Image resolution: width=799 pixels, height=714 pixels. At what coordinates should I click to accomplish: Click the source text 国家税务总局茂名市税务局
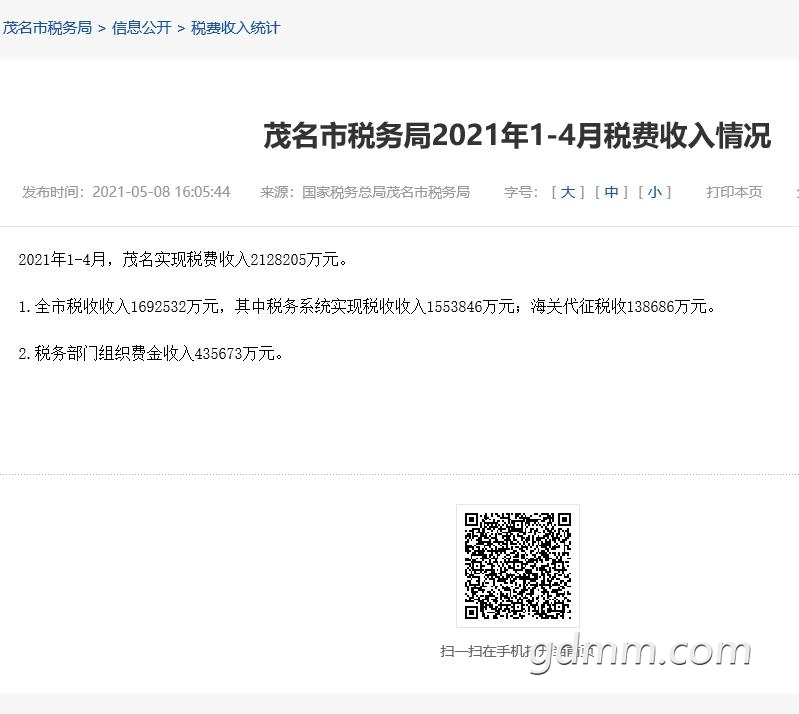pyautogui.click(x=386, y=192)
